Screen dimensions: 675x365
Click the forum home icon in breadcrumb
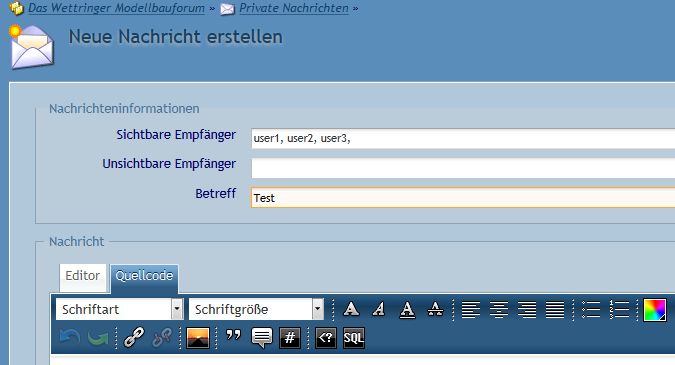16,8
